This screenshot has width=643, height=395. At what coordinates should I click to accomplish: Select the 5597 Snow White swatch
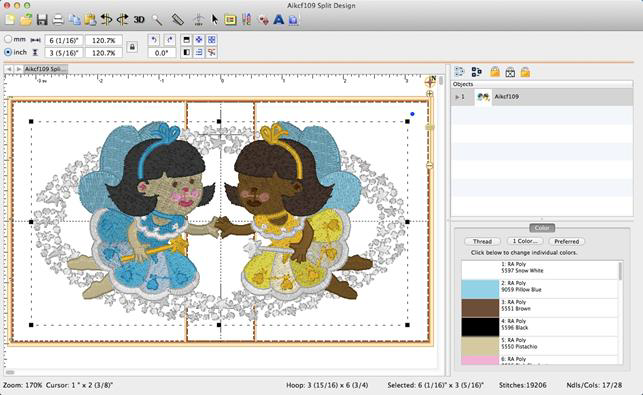tap(480, 270)
